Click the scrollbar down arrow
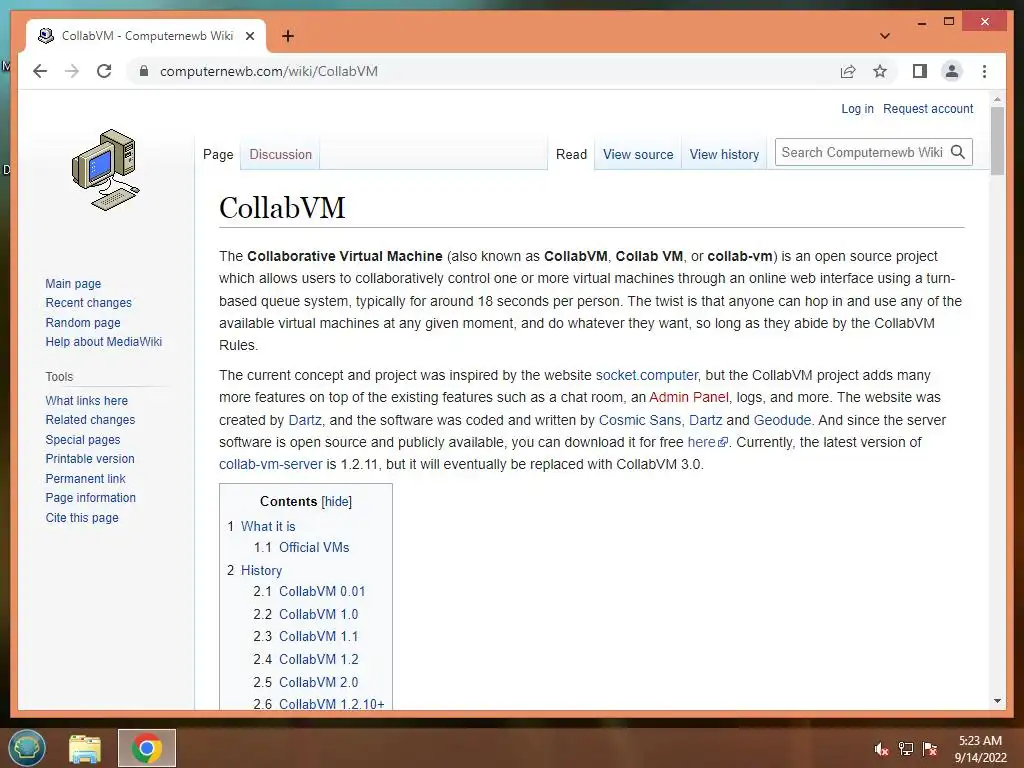The width and height of the screenshot is (1024, 768). point(997,701)
